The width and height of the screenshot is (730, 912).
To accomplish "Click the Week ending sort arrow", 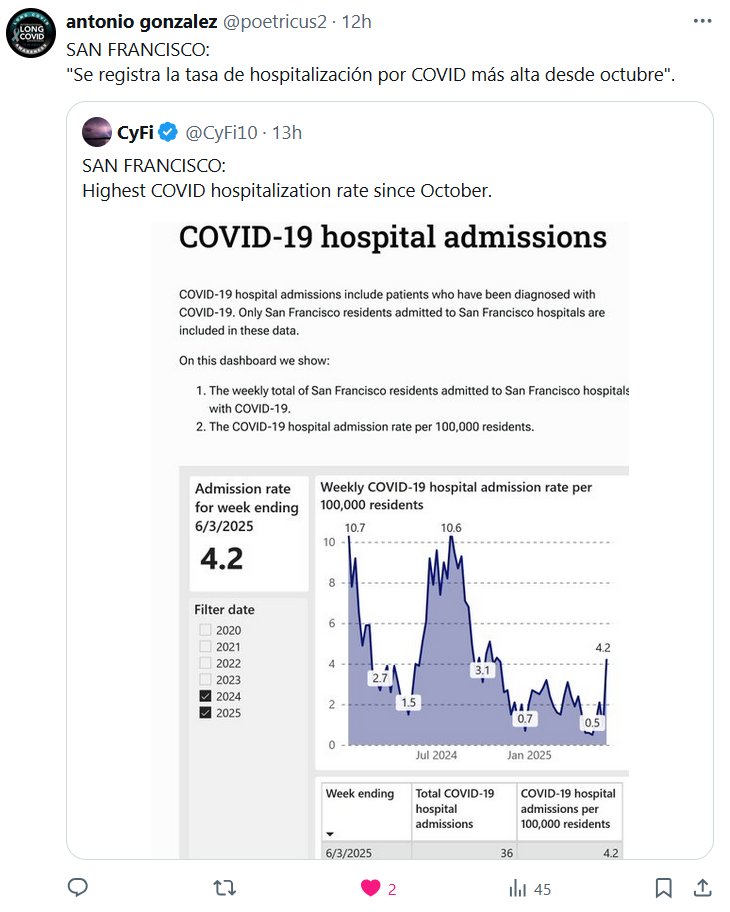I will coord(330,834).
